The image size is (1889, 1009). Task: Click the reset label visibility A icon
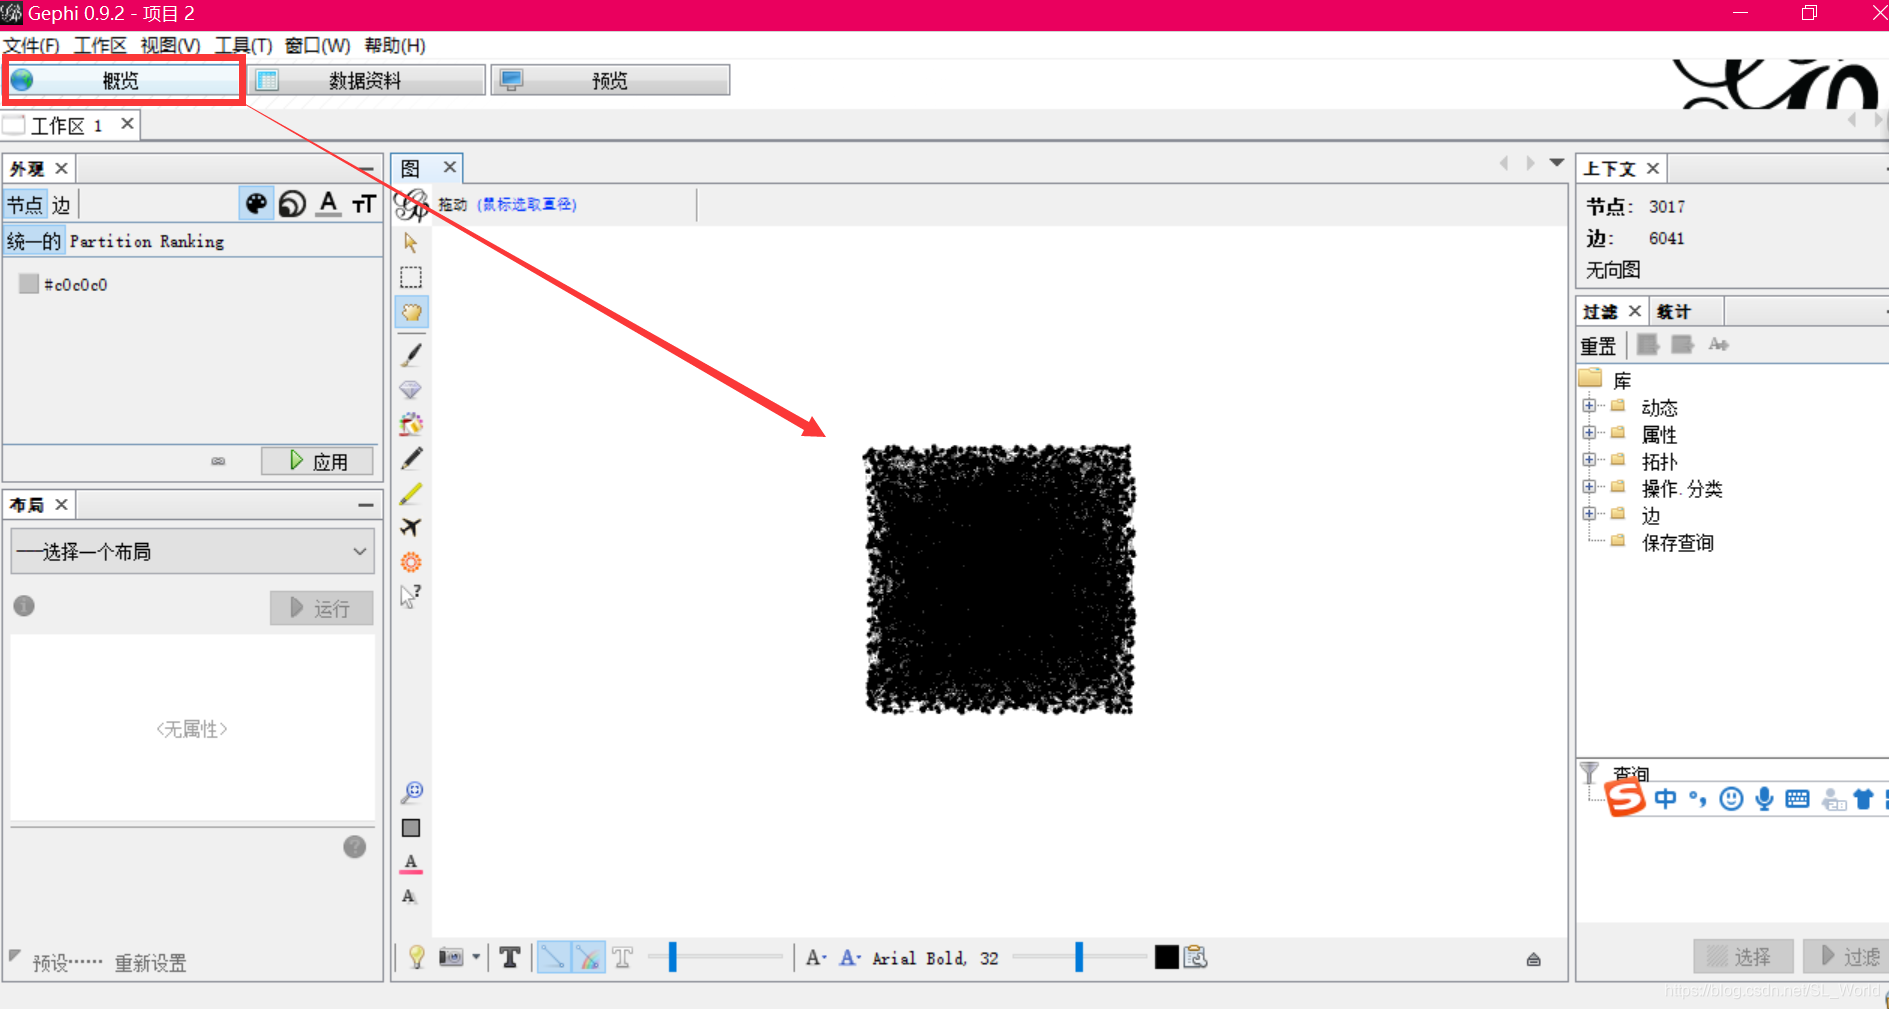click(409, 896)
